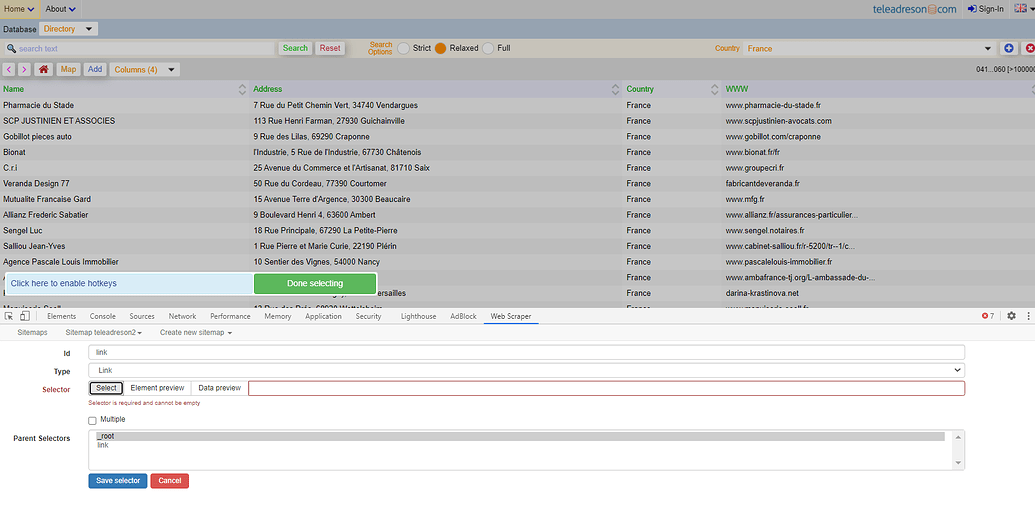Open UK flag language selector
The height and width of the screenshot is (508, 1035).
click(1024, 9)
